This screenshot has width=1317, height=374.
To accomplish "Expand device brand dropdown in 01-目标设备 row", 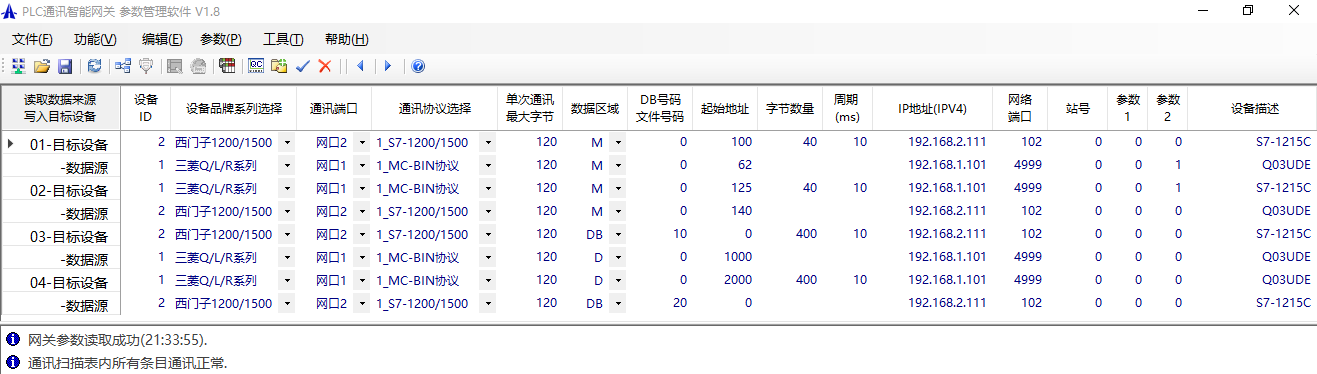I will pyautogui.click(x=287, y=142).
